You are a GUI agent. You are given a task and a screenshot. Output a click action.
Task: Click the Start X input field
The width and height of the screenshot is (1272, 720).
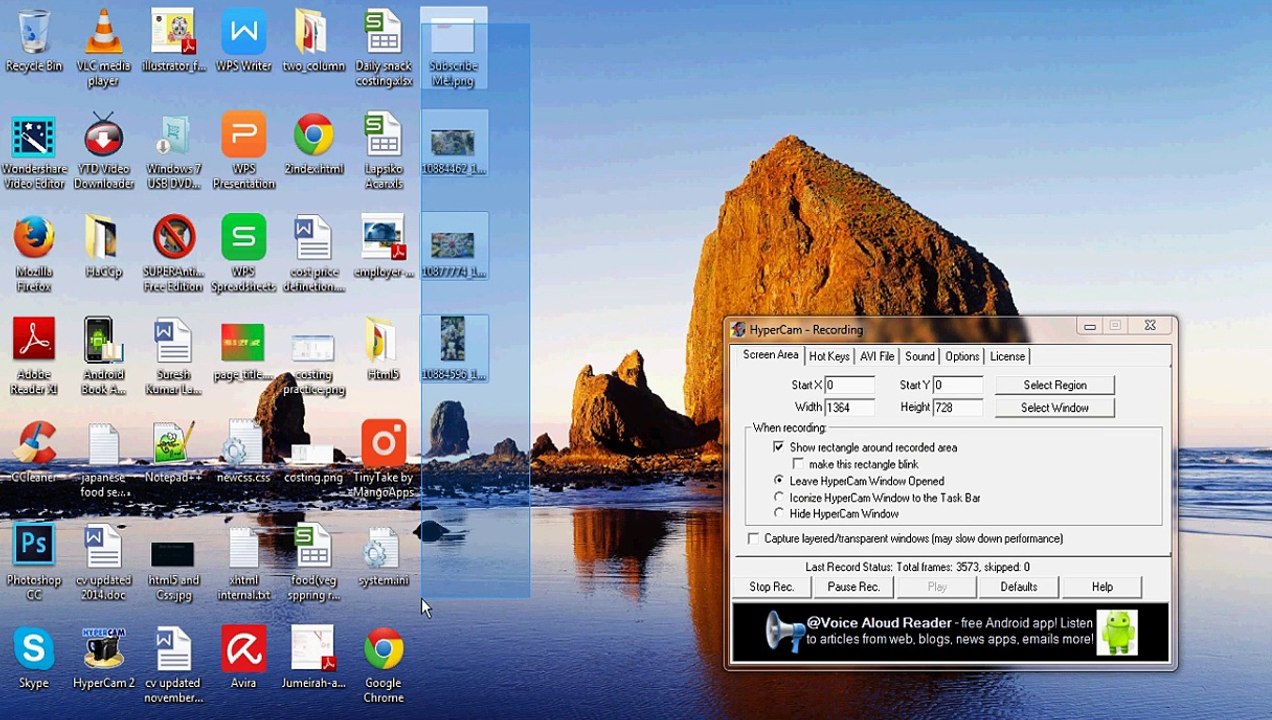[x=849, y=385]
